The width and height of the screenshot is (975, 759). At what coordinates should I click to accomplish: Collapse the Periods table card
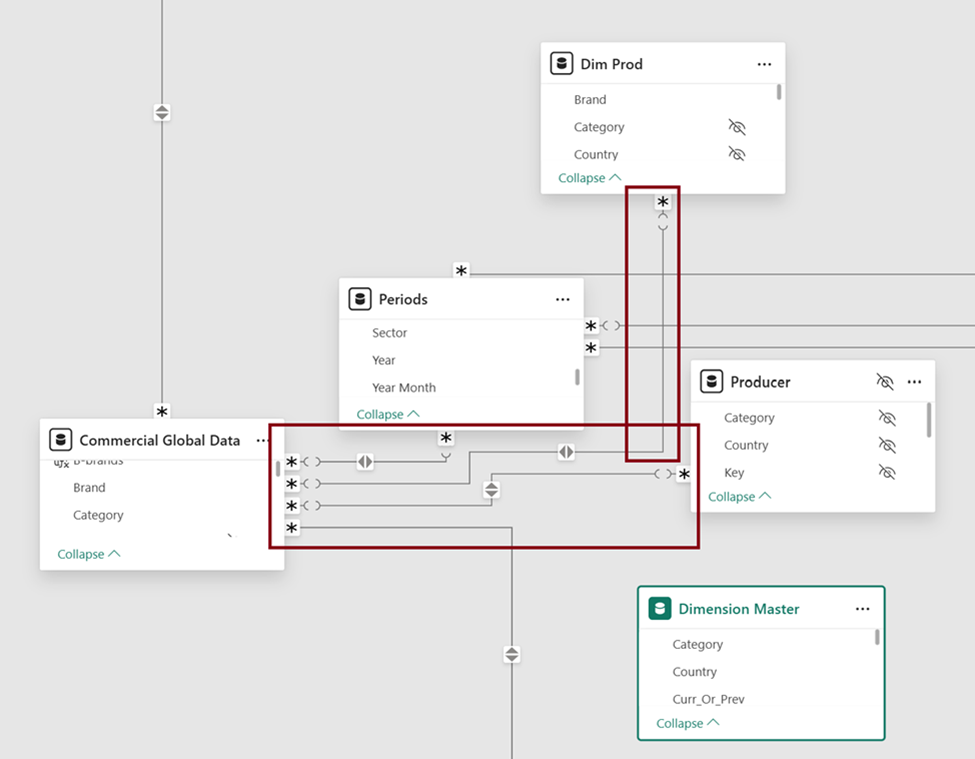tap(387, 414)
